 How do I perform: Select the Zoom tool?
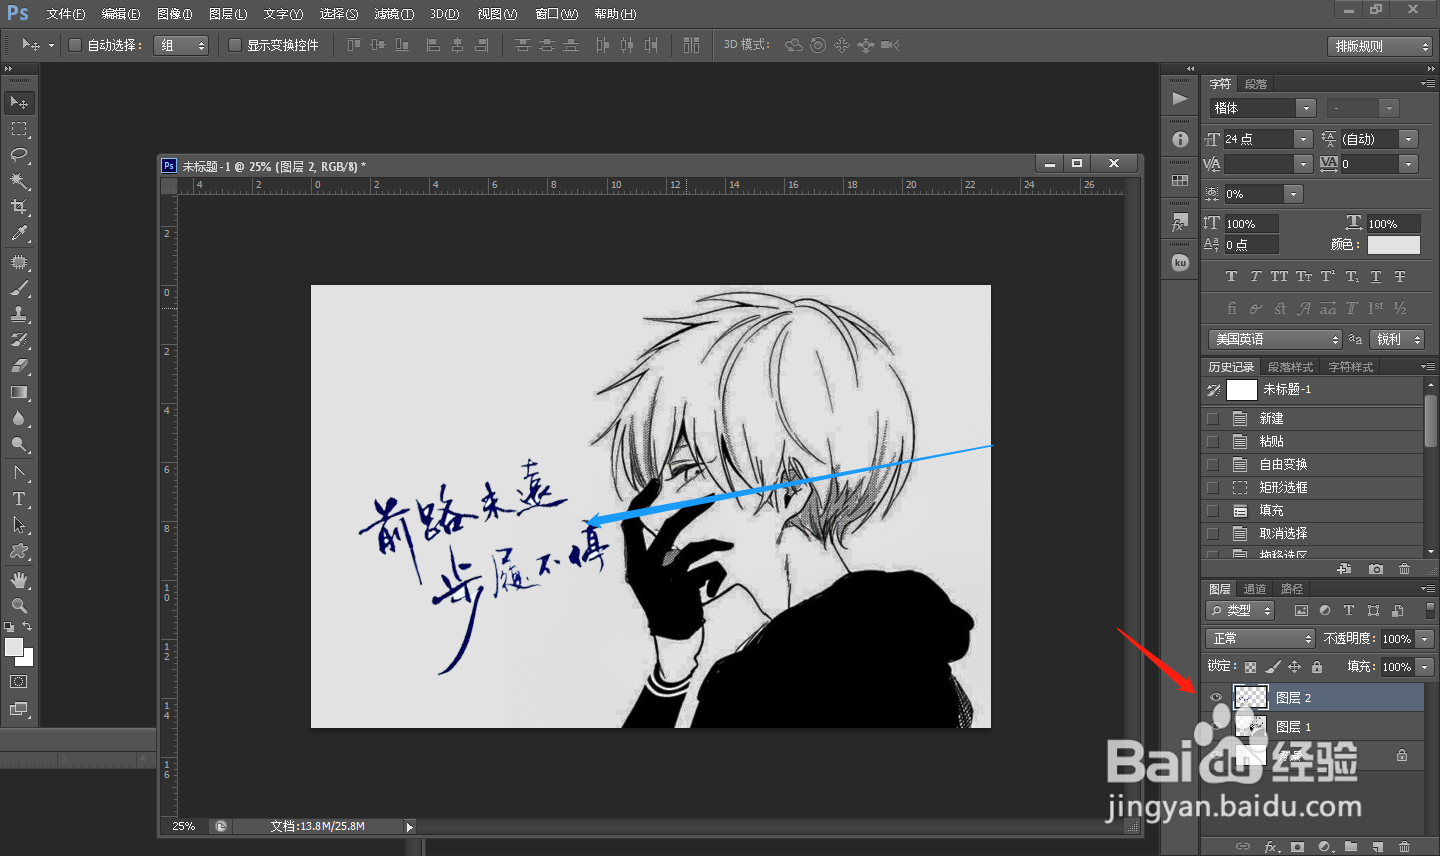click(19, 606)
